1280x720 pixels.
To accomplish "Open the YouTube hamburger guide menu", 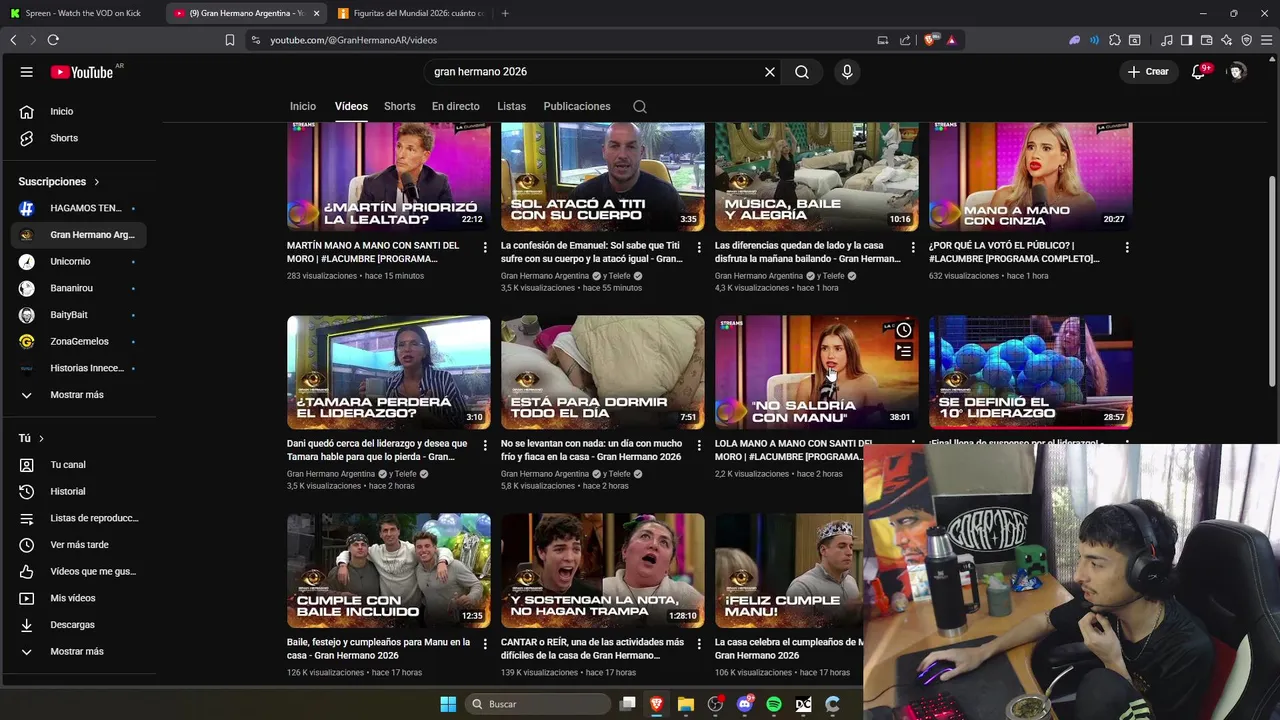I will click(x=27, y=72).
